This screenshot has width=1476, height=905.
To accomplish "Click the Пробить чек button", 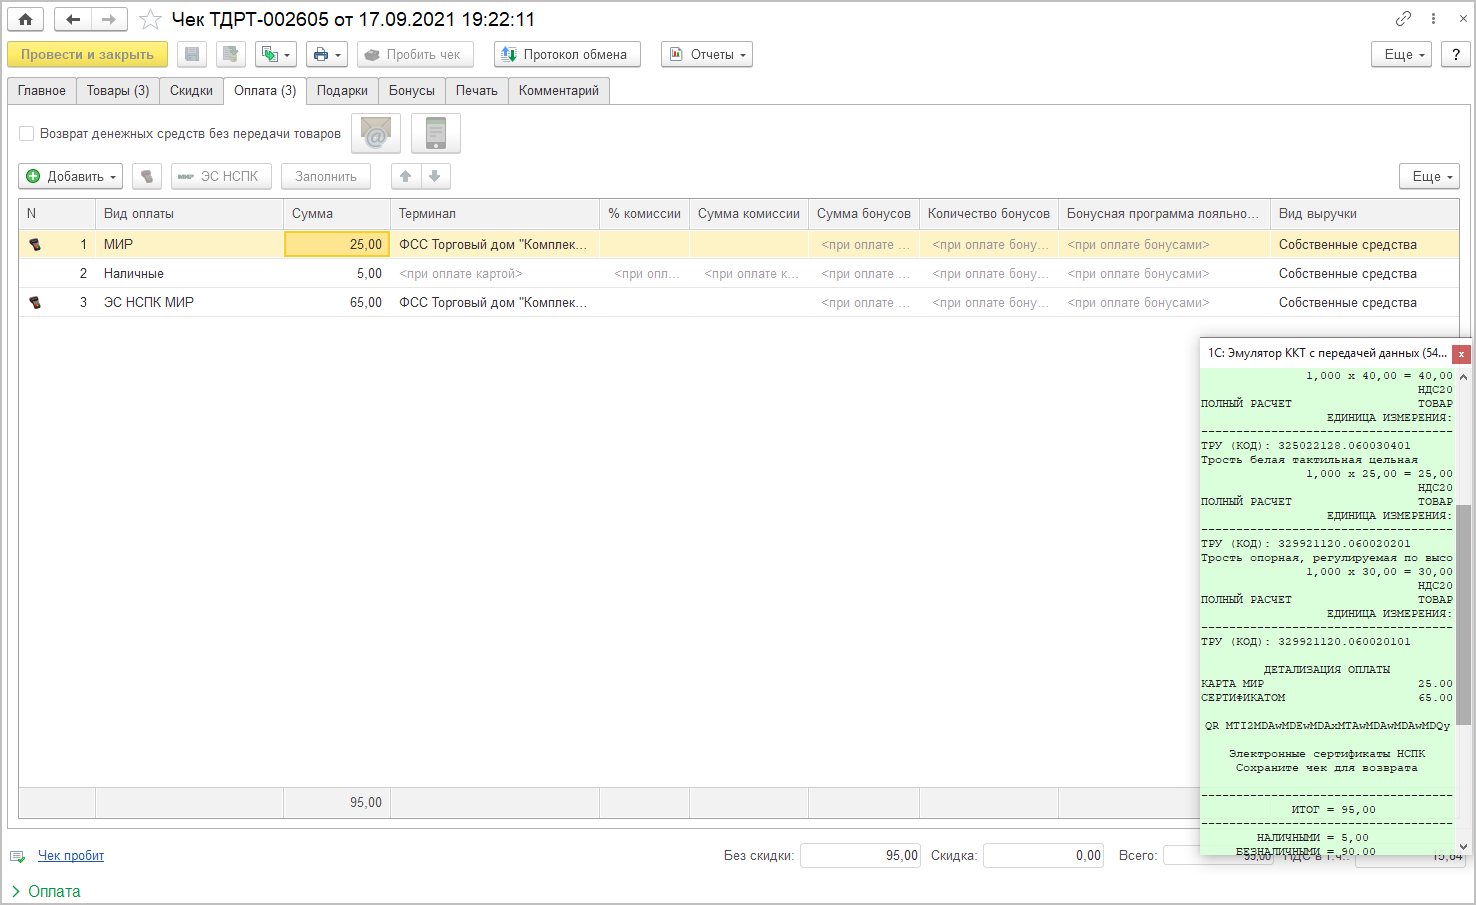I will (415, 54).
